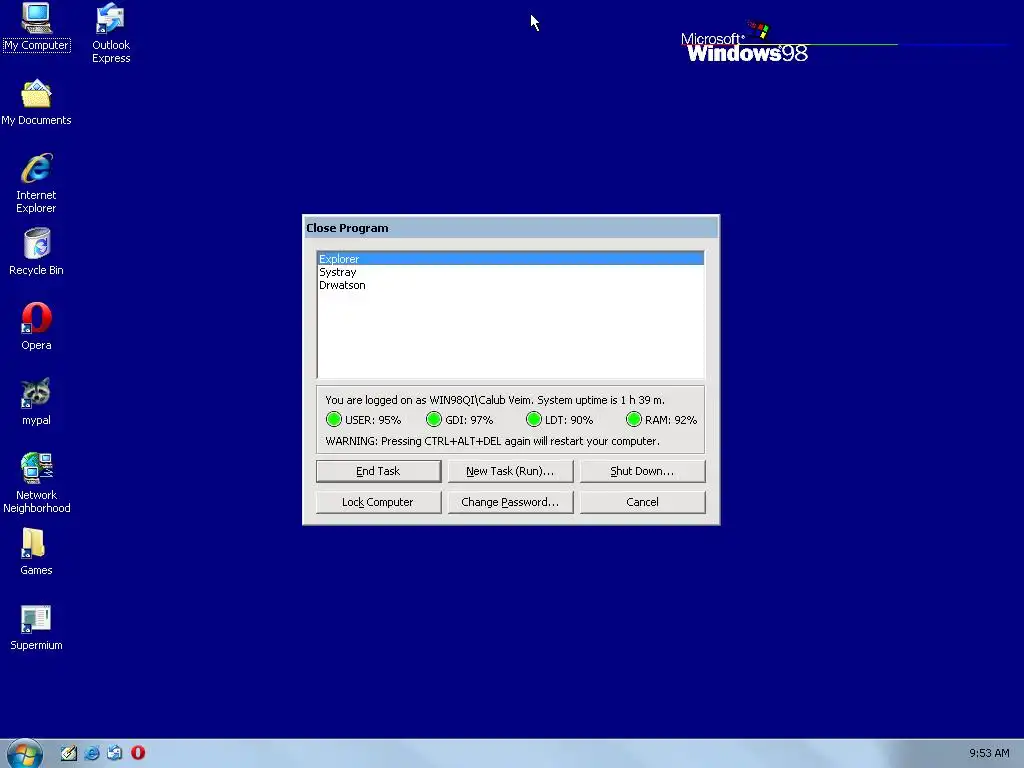Viewport: 1024px width, 768px height.
Task: Click the Shut Down... button
Action: (x=642, y=471)
